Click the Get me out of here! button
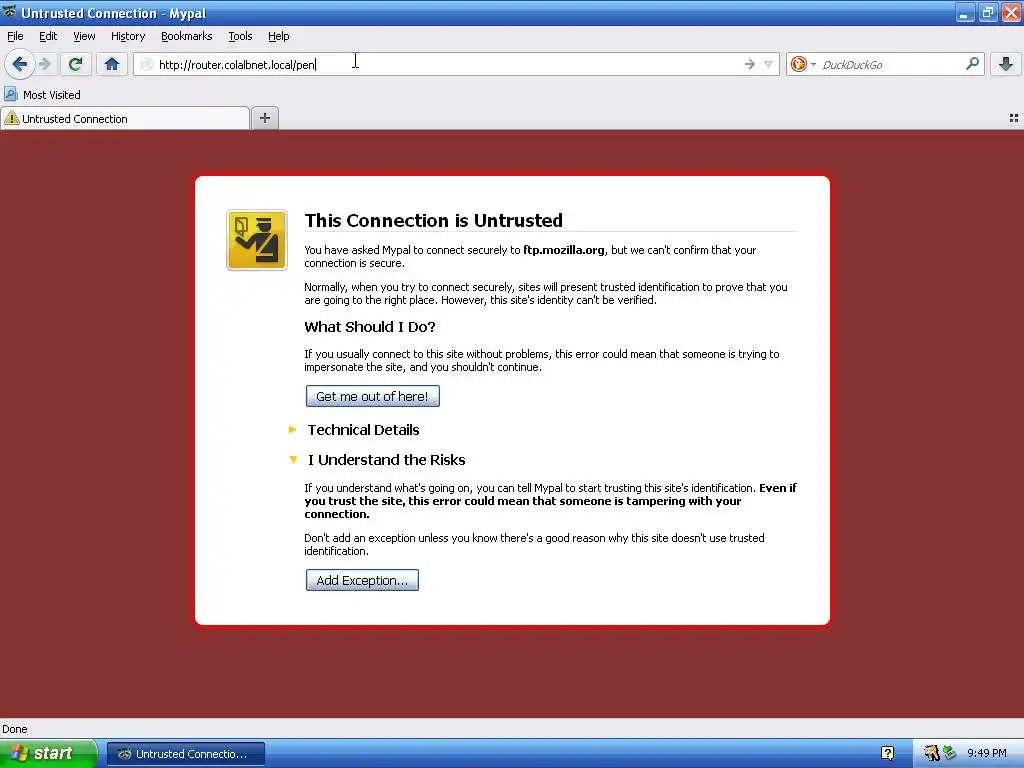 372,396
